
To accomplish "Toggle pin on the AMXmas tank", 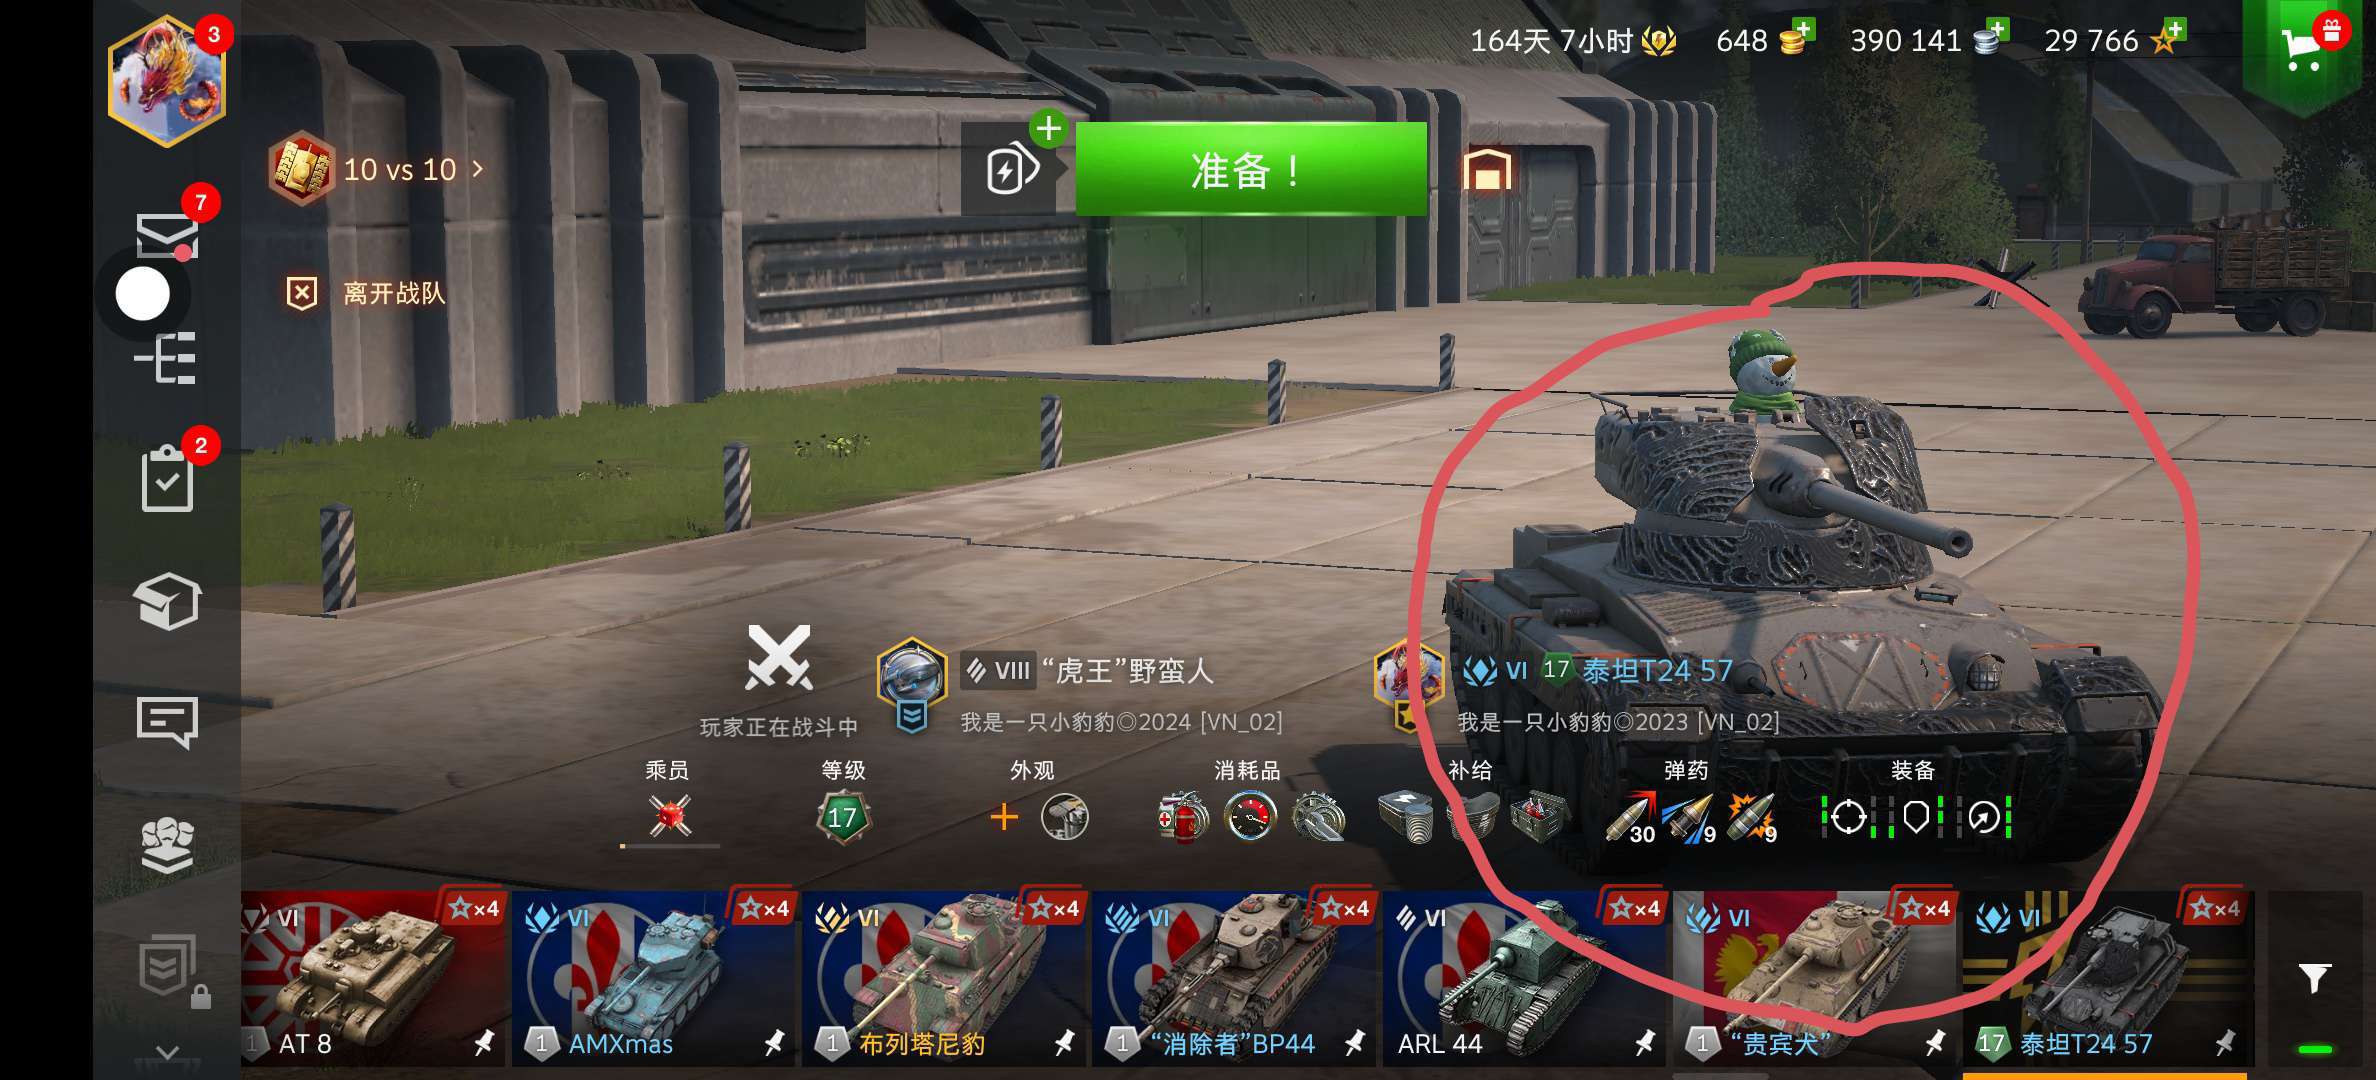I will click(x=773, y=1044).
